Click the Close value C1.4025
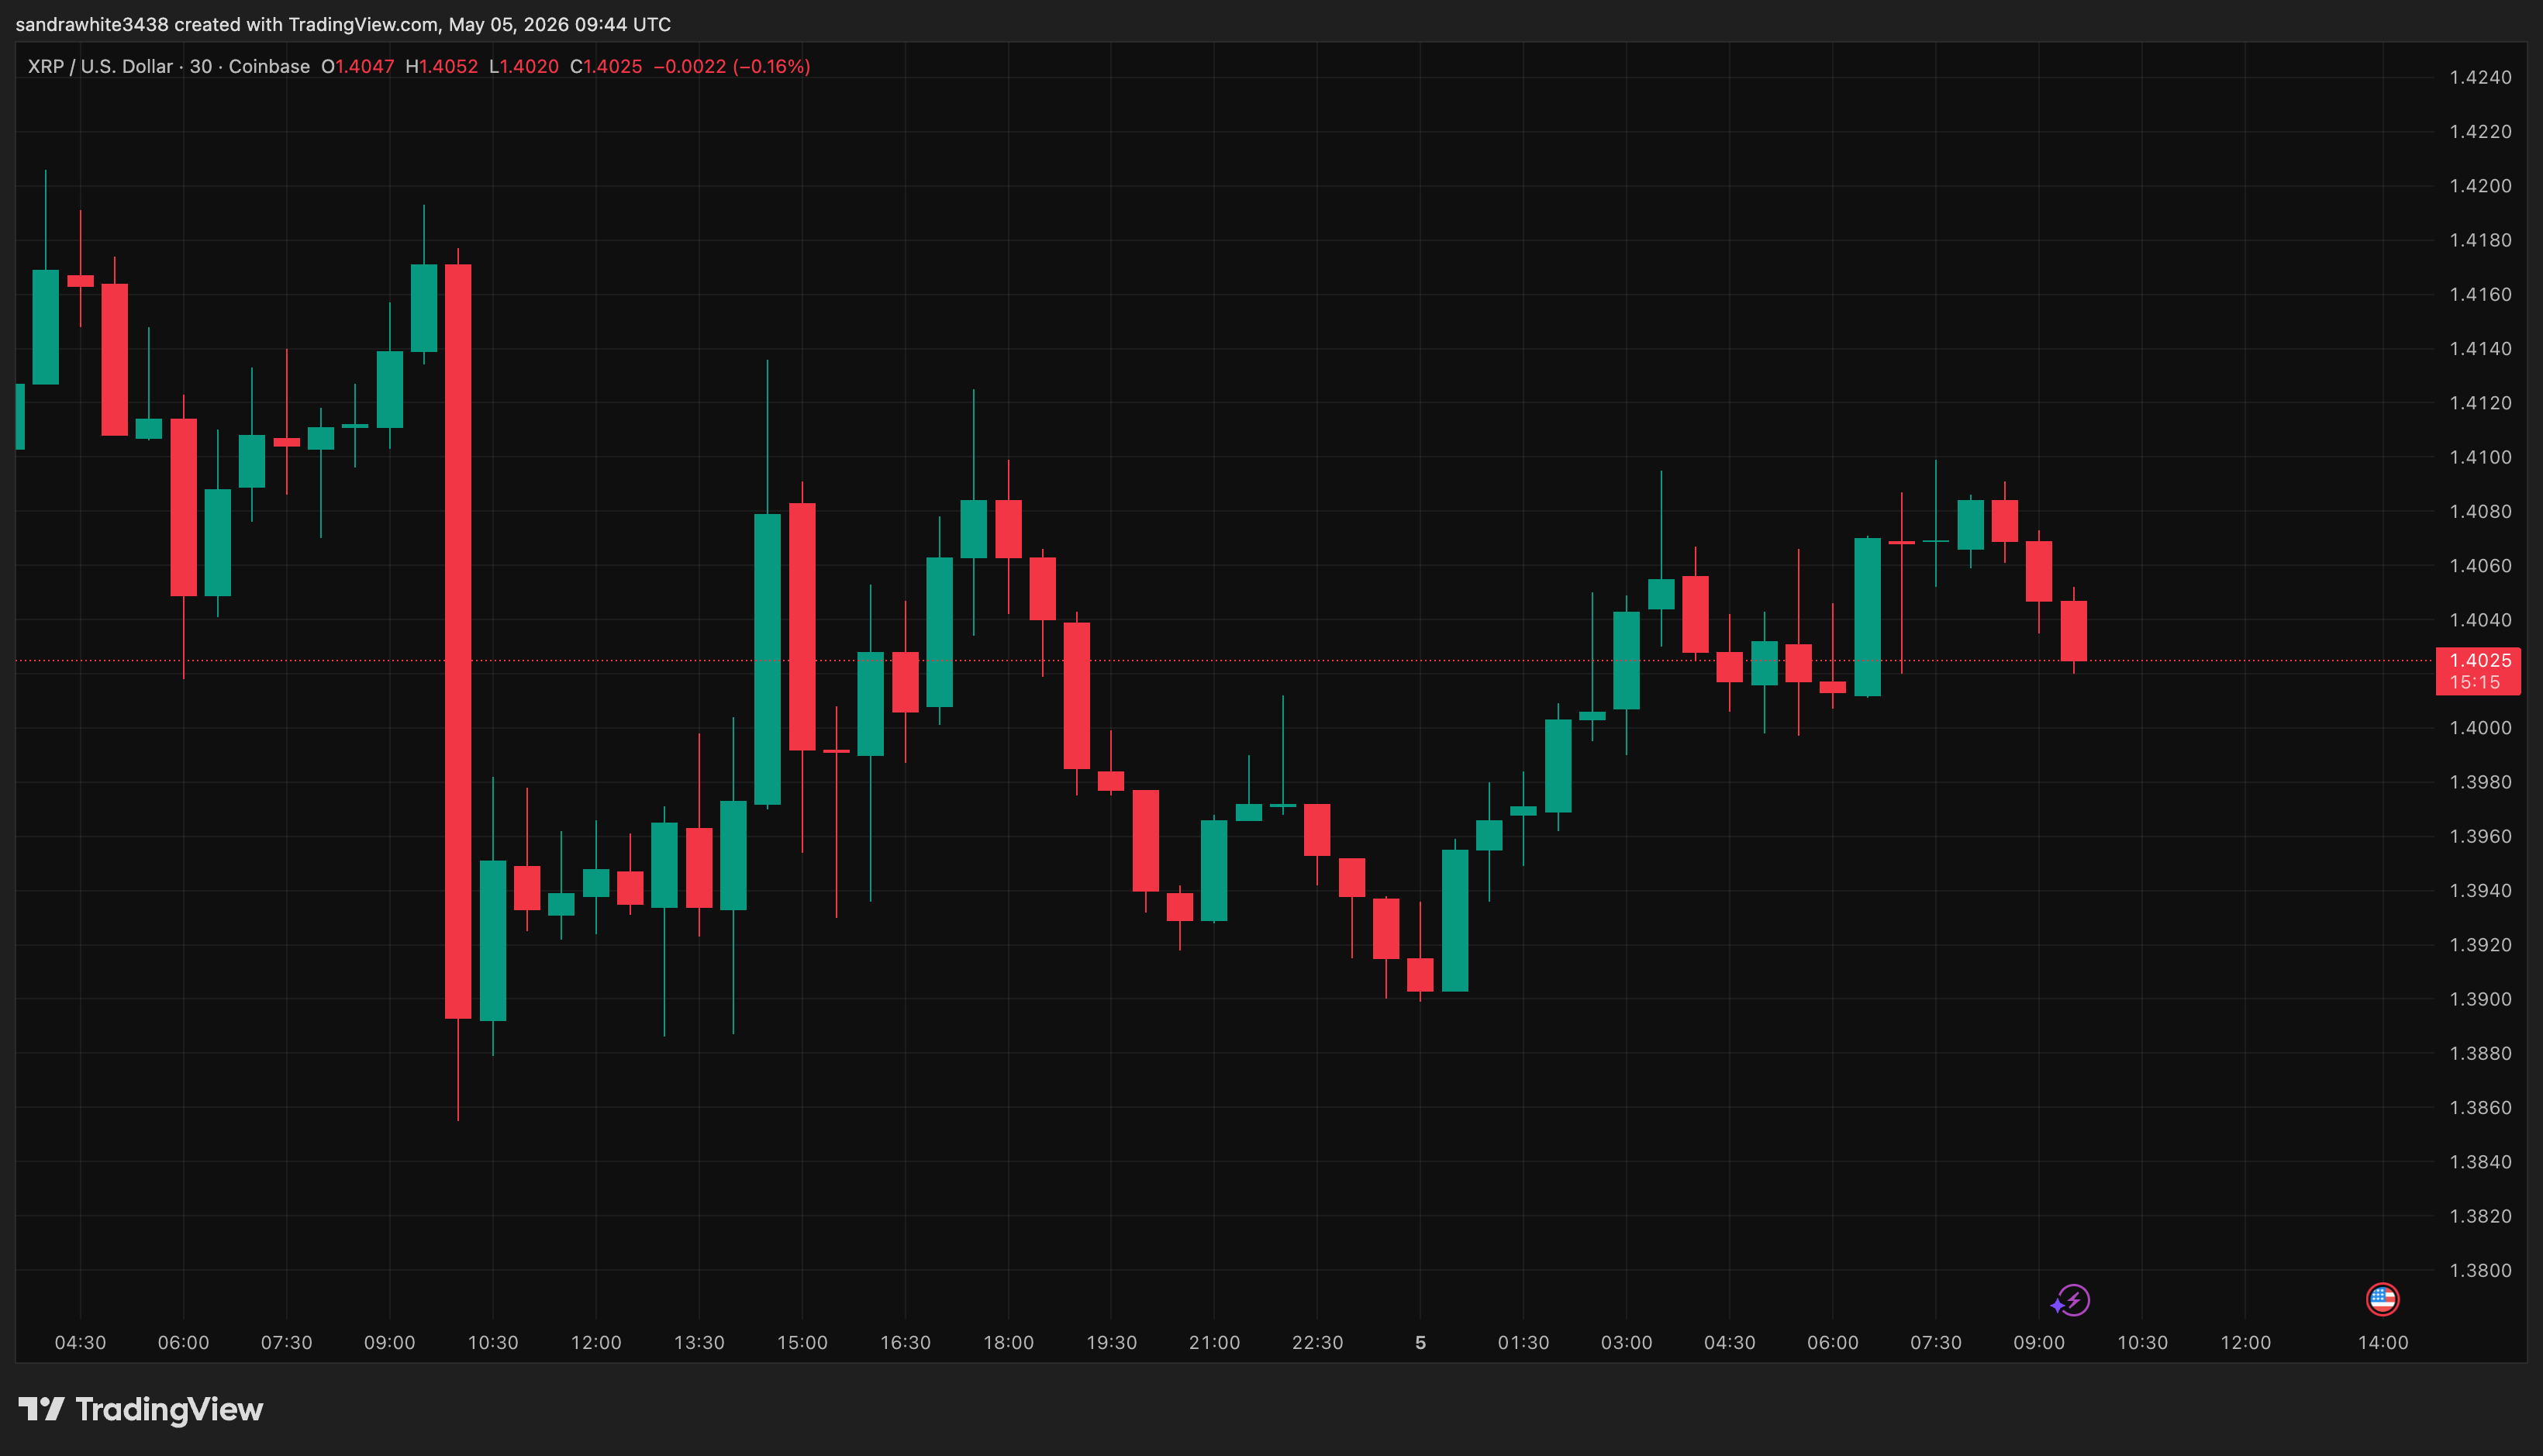This screenshot has height=1456, width=2543. [x=605, y=67]
